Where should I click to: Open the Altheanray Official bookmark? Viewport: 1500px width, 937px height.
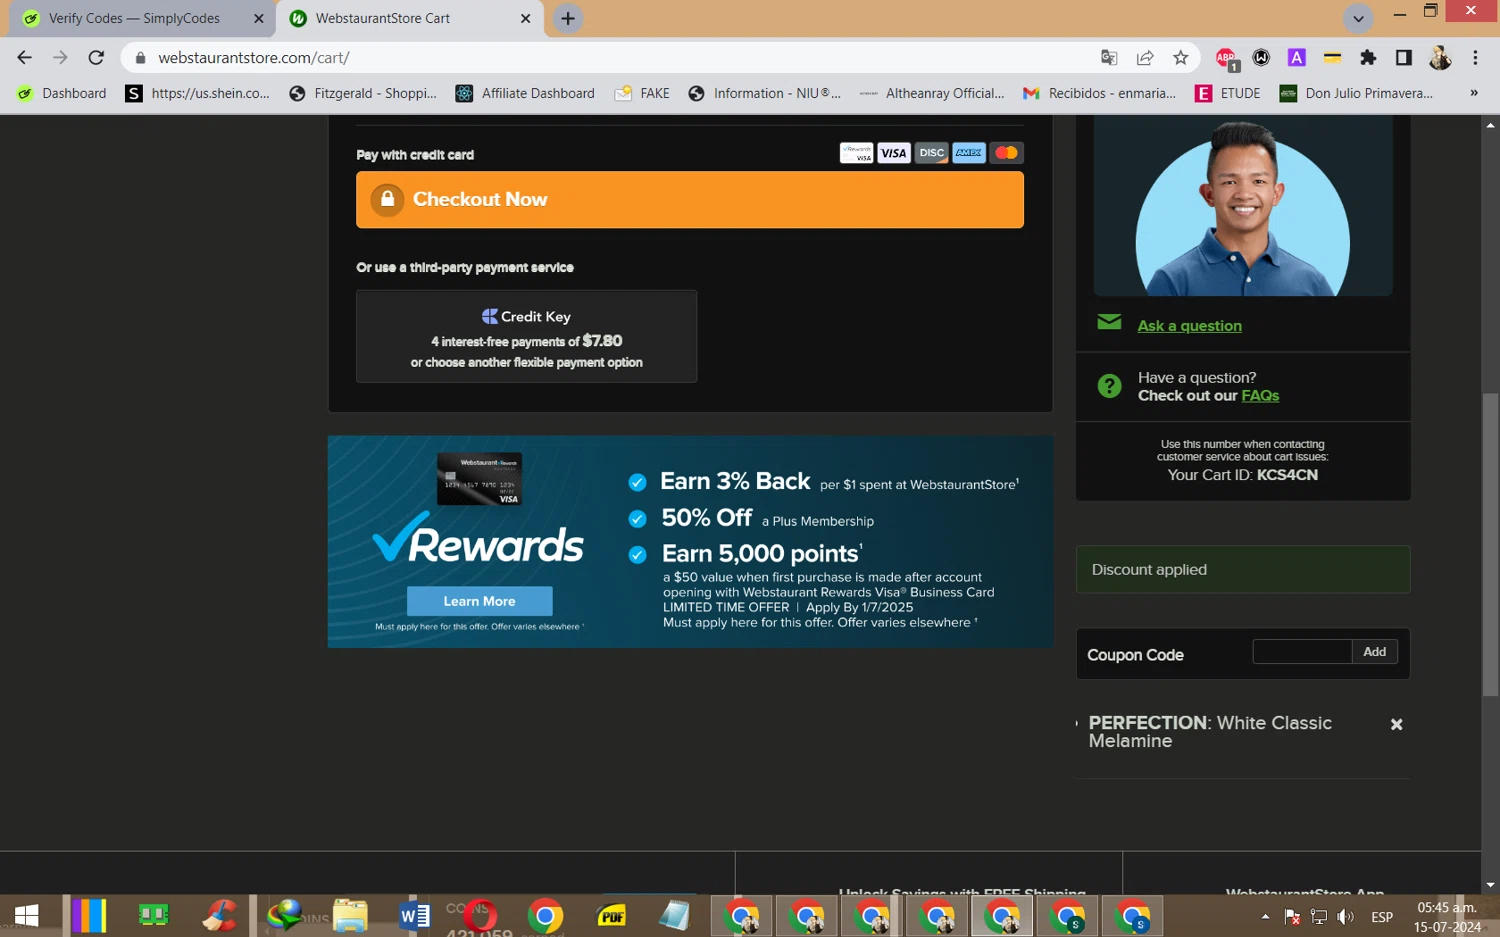(932, 93)
